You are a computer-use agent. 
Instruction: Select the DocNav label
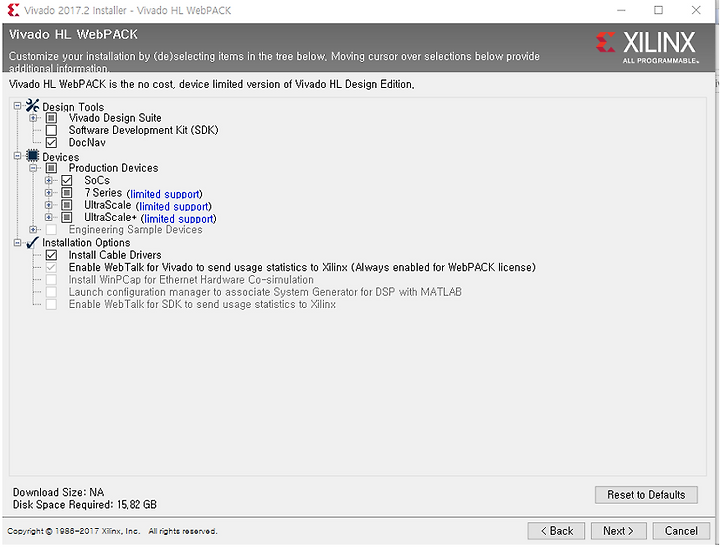pyautogui.click(x=87, y=143)
